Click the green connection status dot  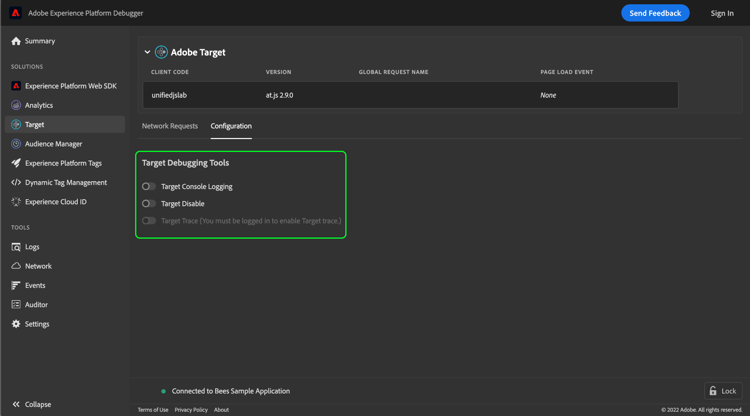coord(164,391)
